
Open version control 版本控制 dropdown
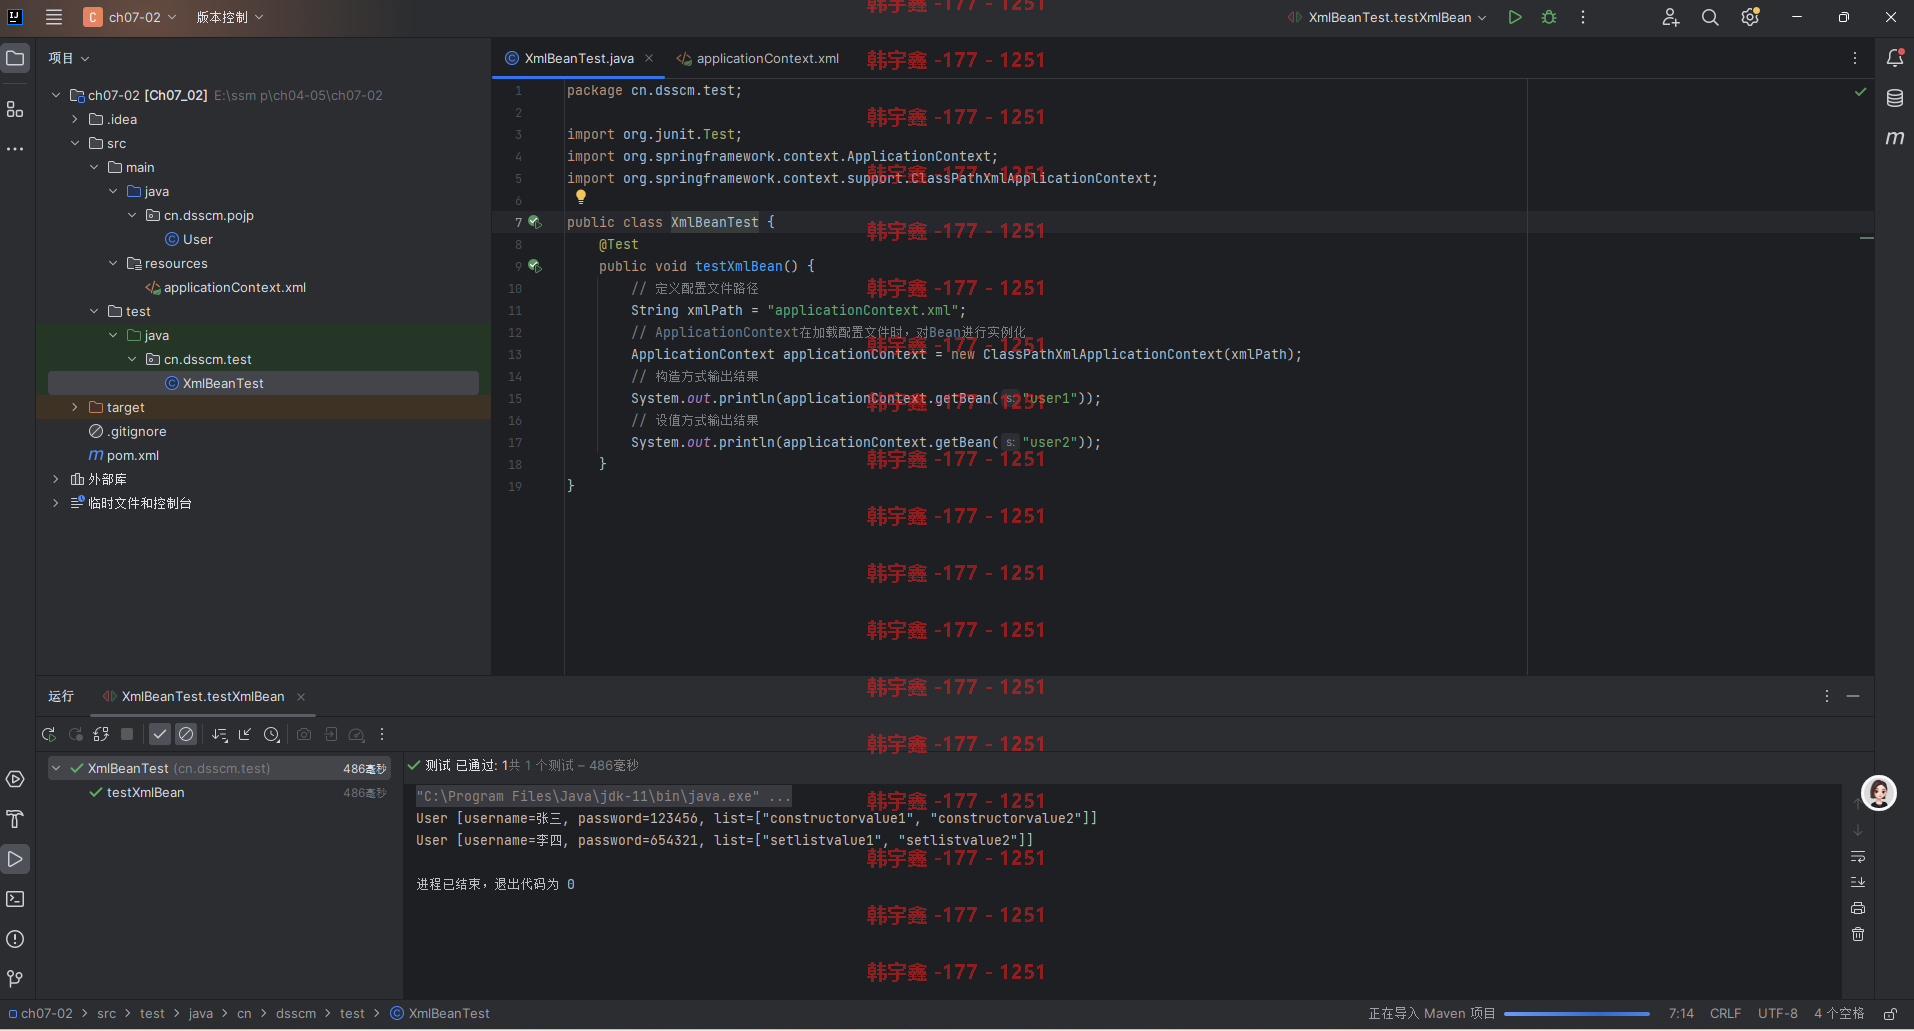[x=230, y=17]
